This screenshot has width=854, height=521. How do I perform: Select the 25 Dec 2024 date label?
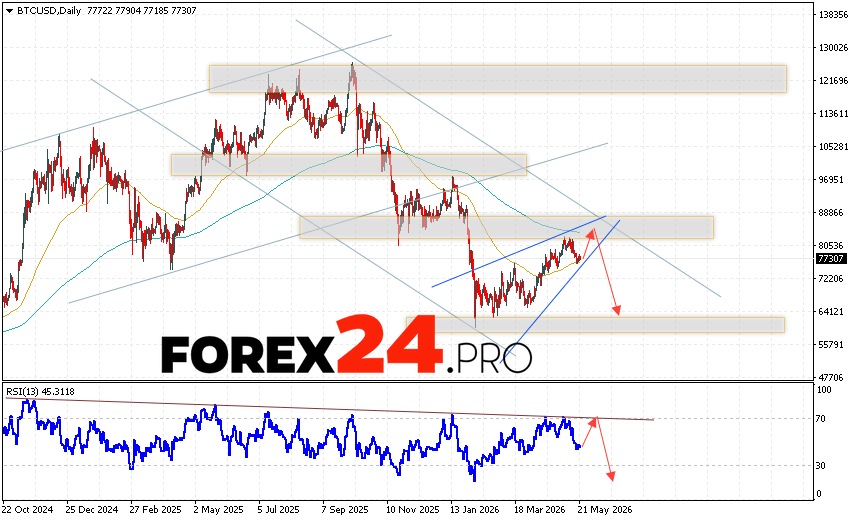(x=92, y=510)
